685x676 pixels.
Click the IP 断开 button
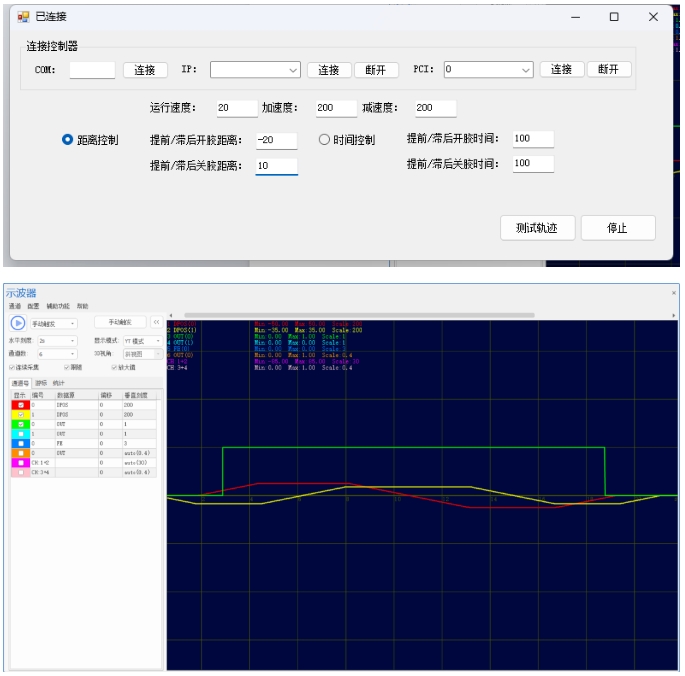tap(376, 70)
